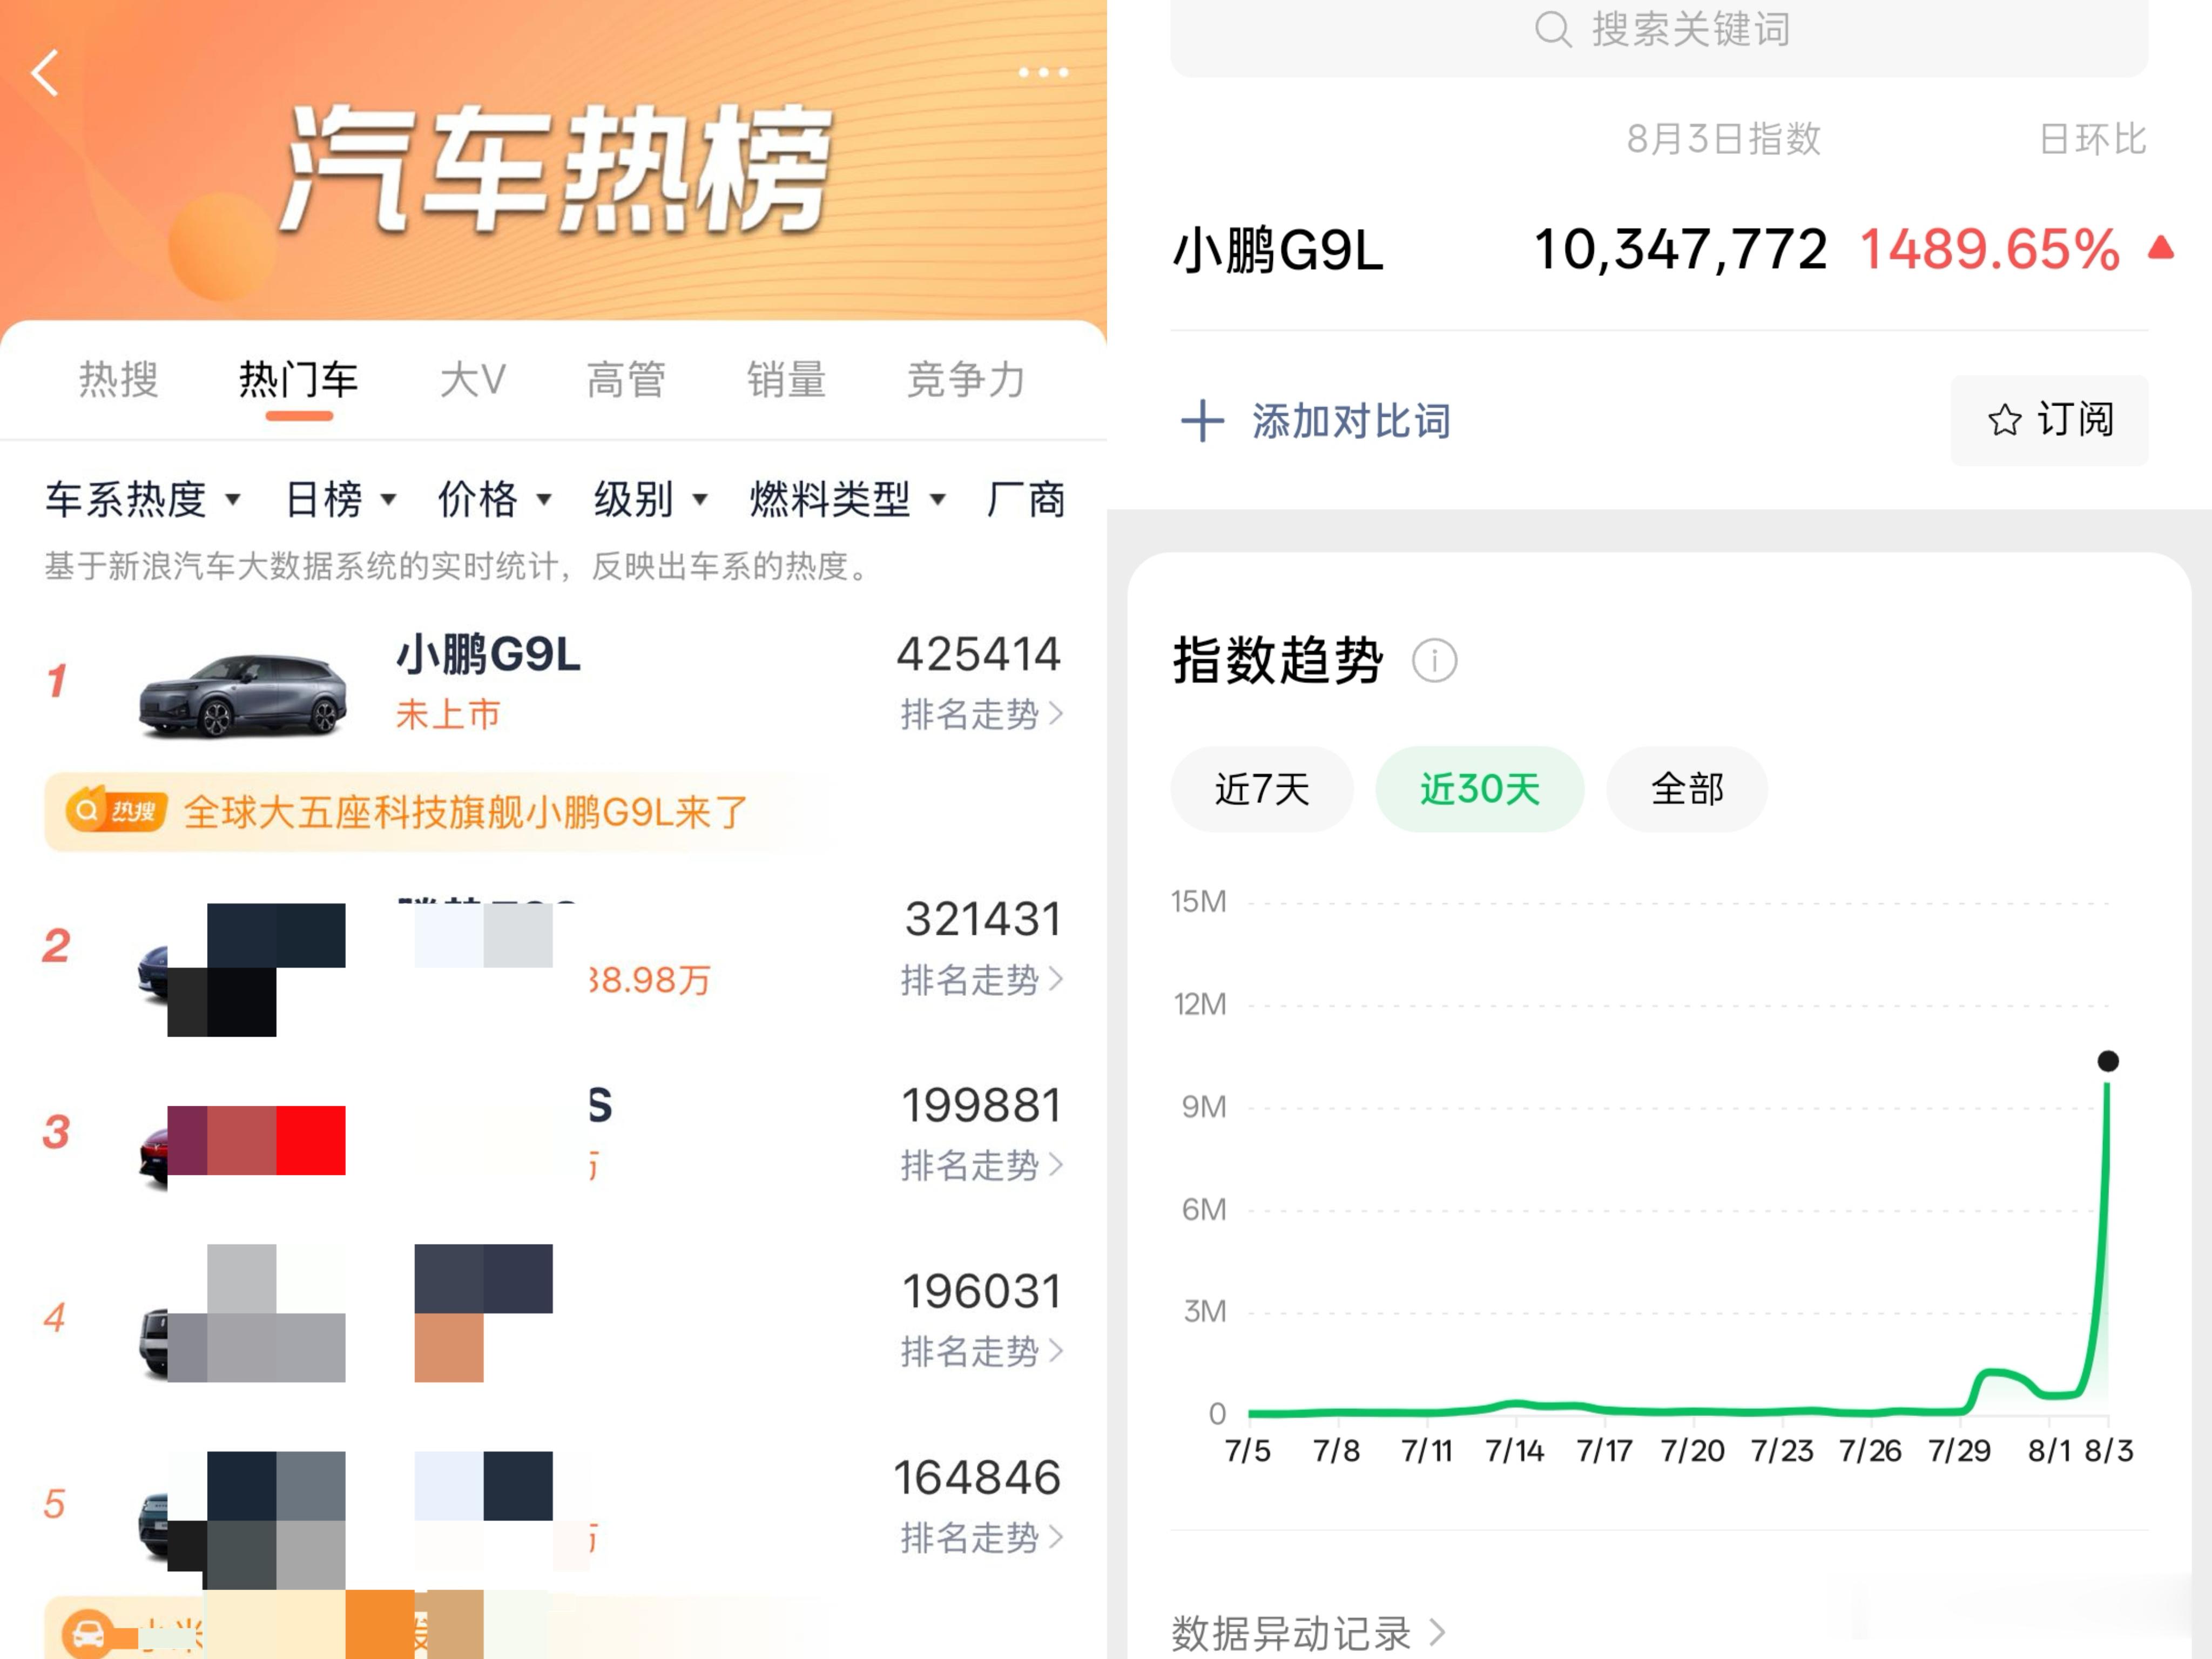Go to the 竞争力 tab
This screenshot has height=1659, width=2212.
[966, 380]
